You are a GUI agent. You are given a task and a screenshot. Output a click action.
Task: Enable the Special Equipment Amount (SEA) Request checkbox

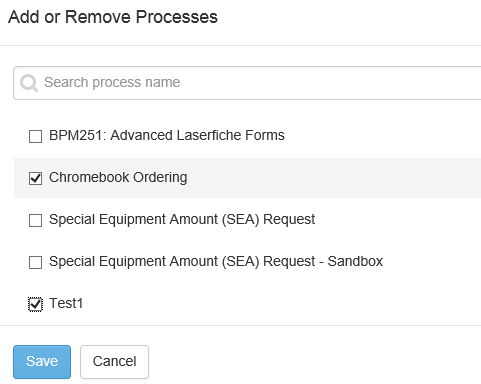pyautogui.click(x=35, y=220)
